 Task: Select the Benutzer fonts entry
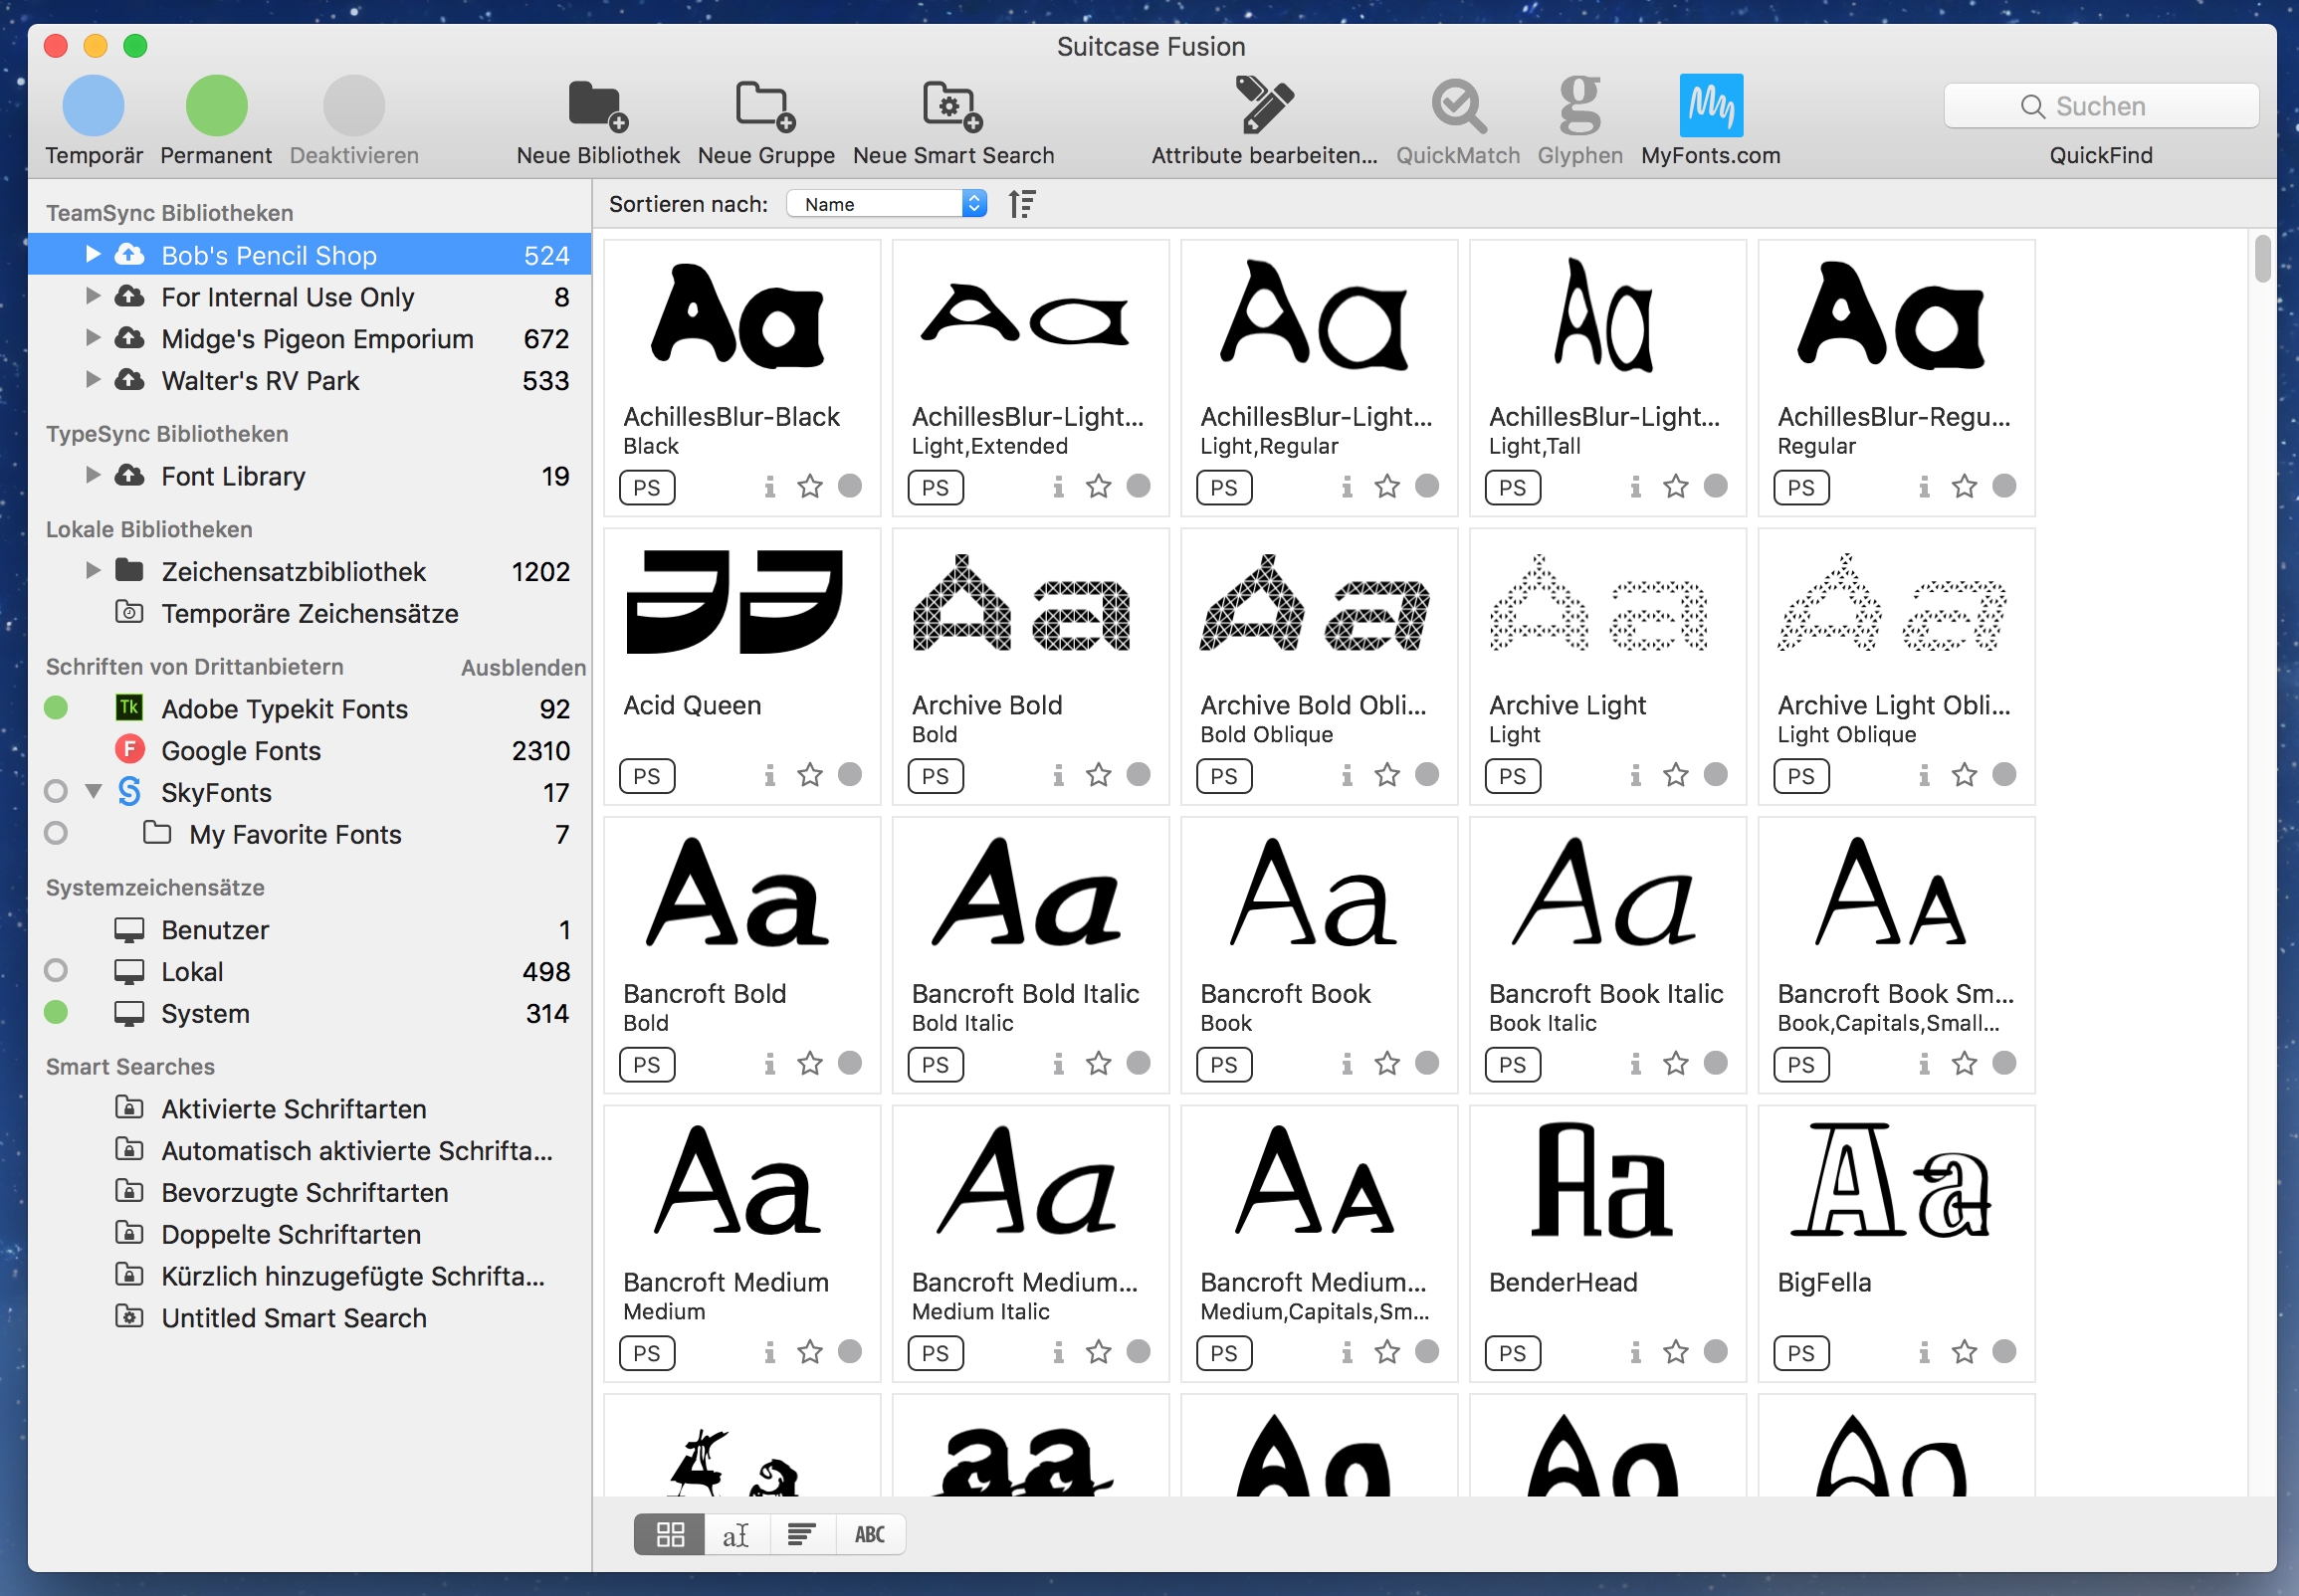point(309,929)
